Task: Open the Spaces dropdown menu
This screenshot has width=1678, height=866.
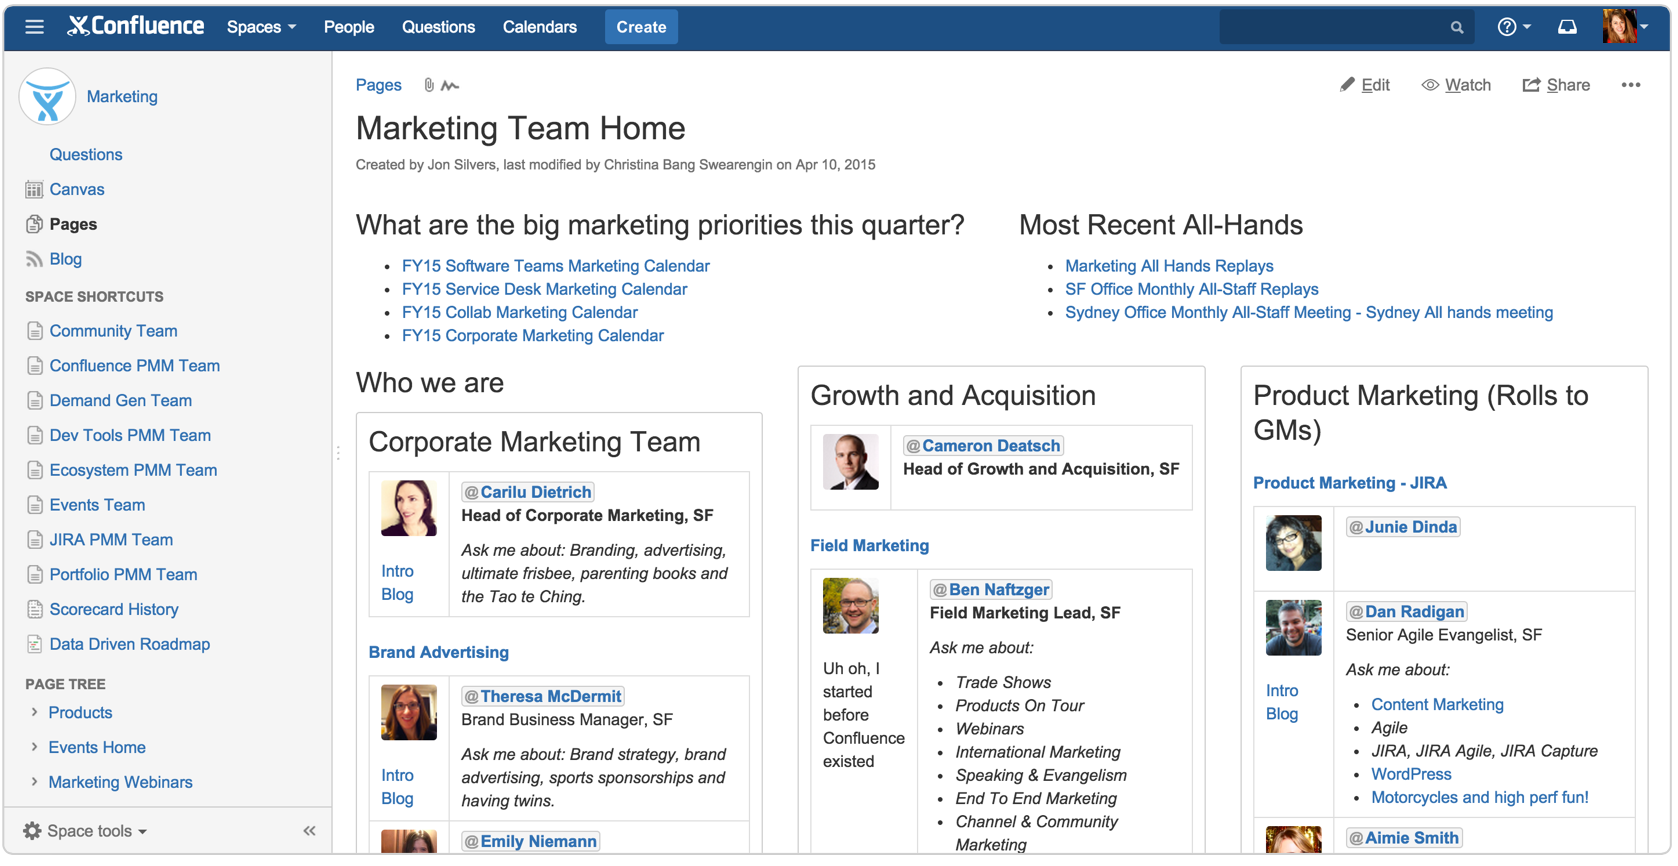Action: coord(261,27)
